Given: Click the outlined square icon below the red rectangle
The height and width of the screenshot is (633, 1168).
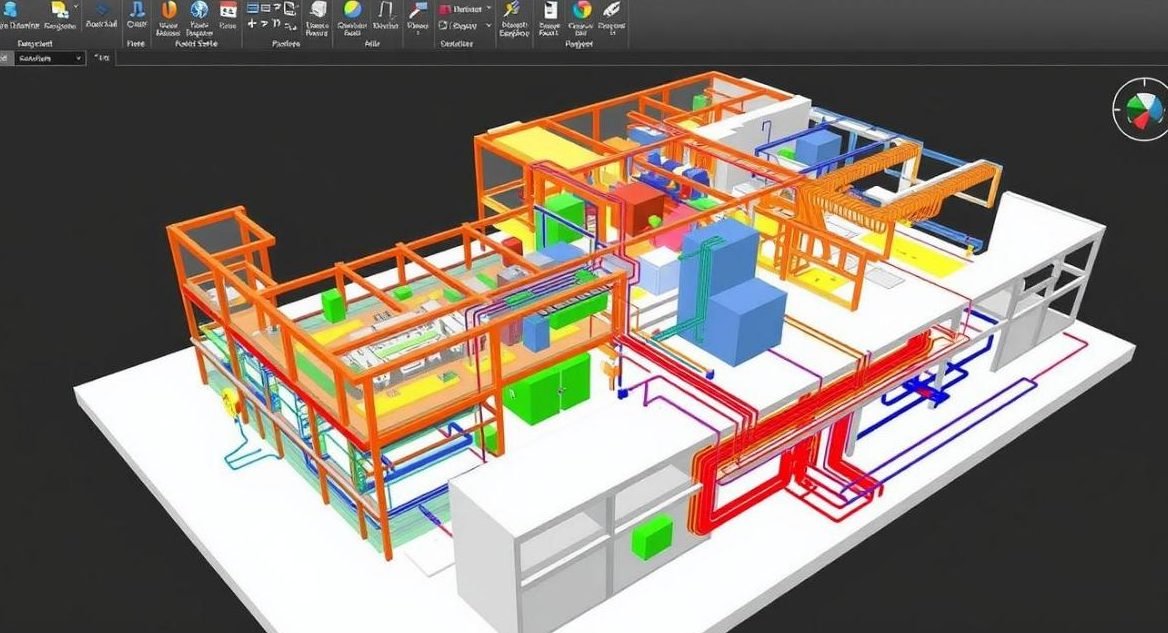Looking at the screenshot, I should (x=444, y=25).
